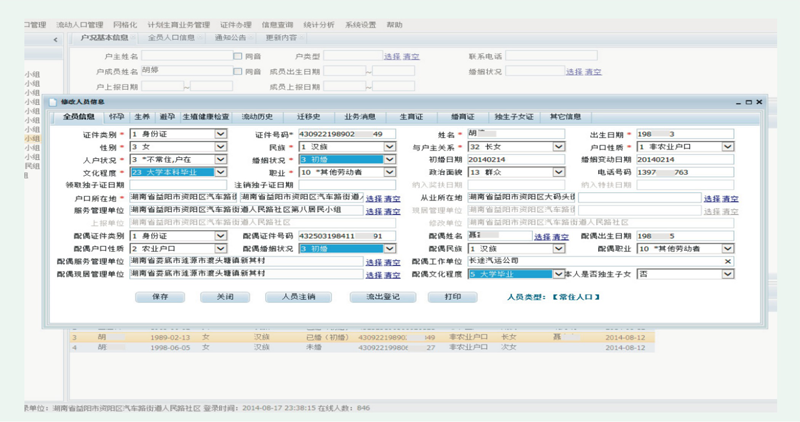The width and height of the screenshot is (800, 422).
Task: Switch to the 怀孕 tab
Action: (x=116, y=117)
